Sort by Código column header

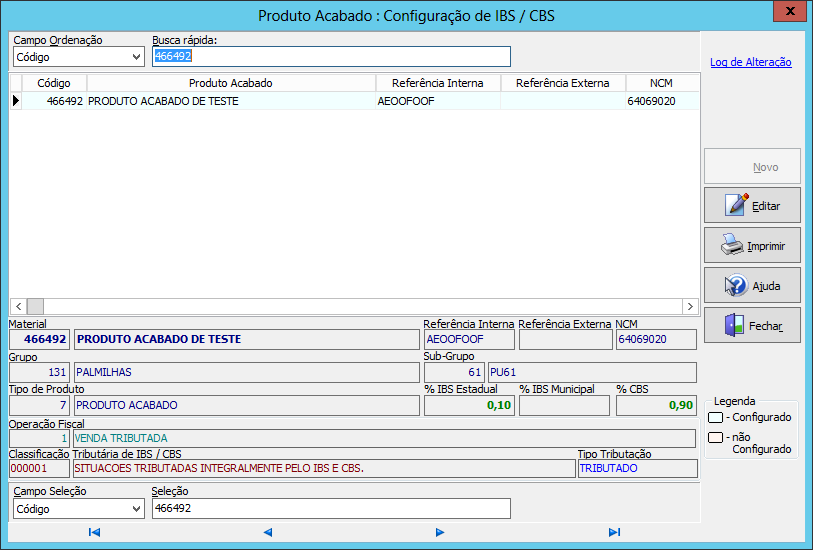(54, 83)
